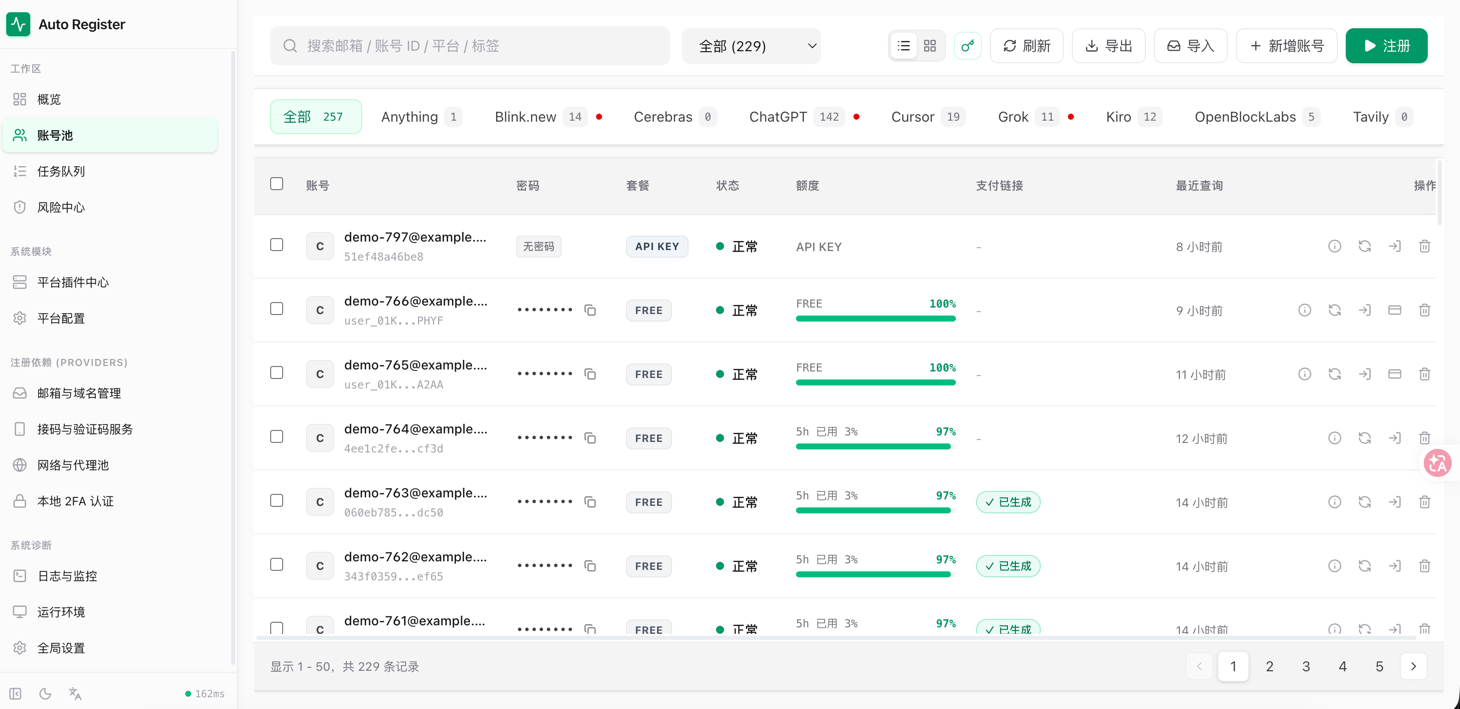The height and width of the screenshot is (709, 1460).
Task: View info for demo-765 account
Action: pos(1305,374)
